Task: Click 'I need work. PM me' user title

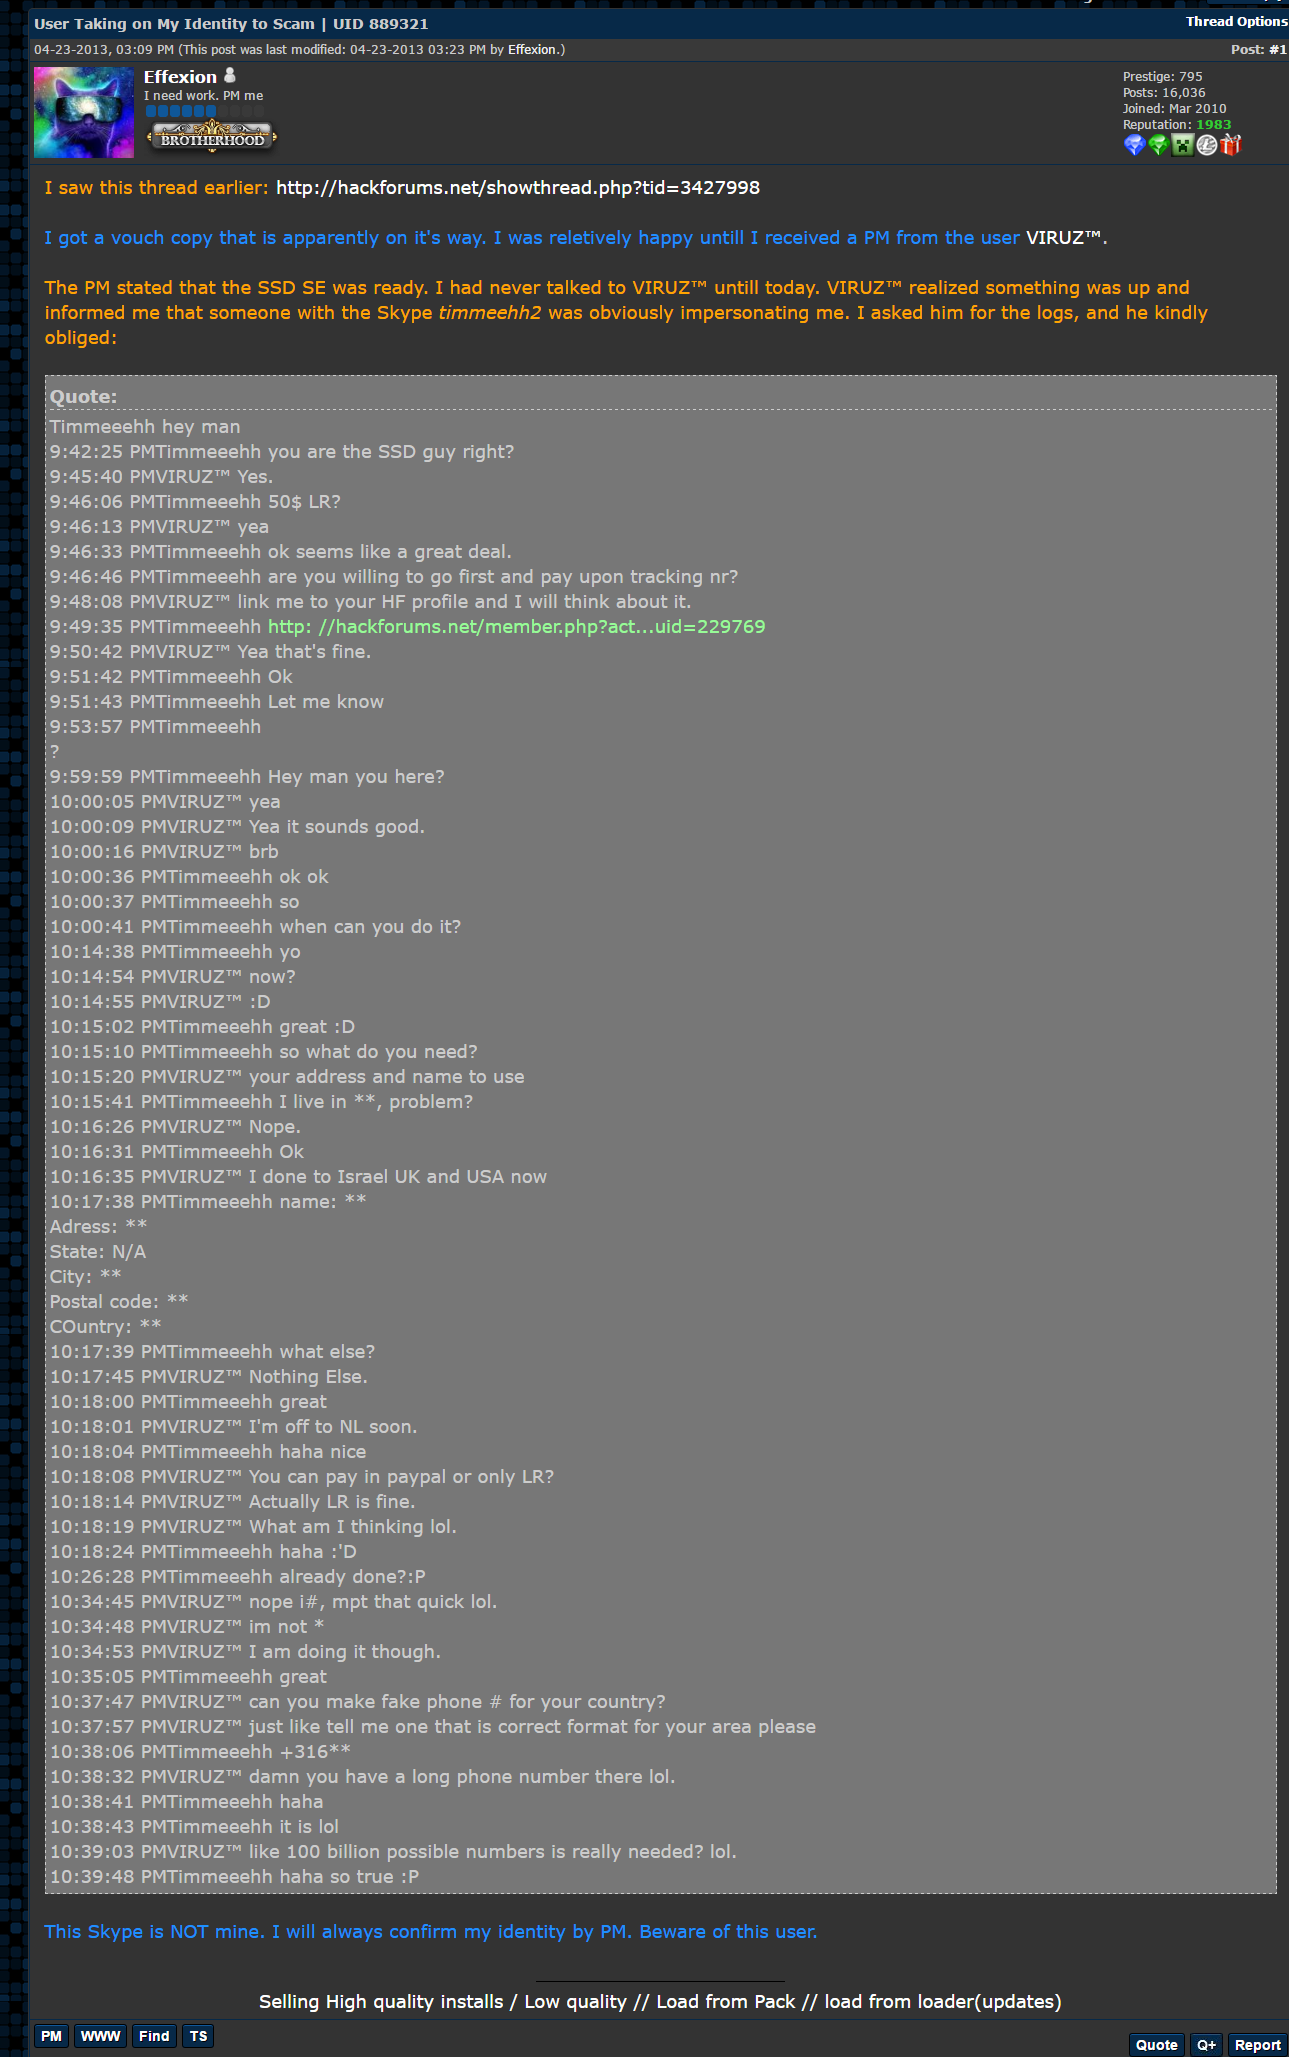Action: (203, 96)
